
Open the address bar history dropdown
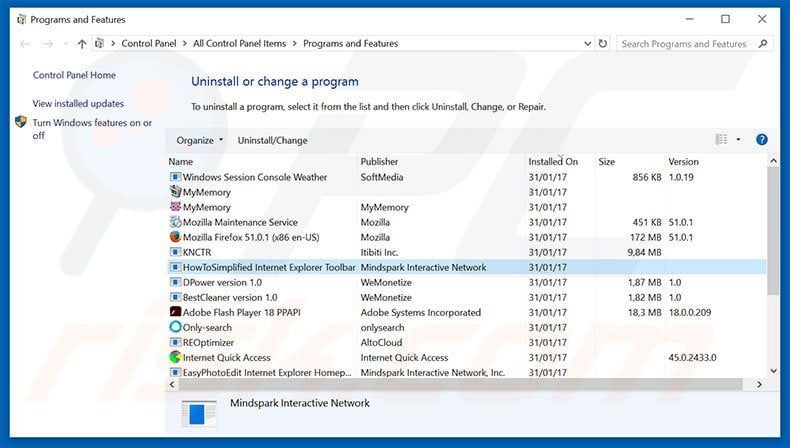tap(587, 43)
